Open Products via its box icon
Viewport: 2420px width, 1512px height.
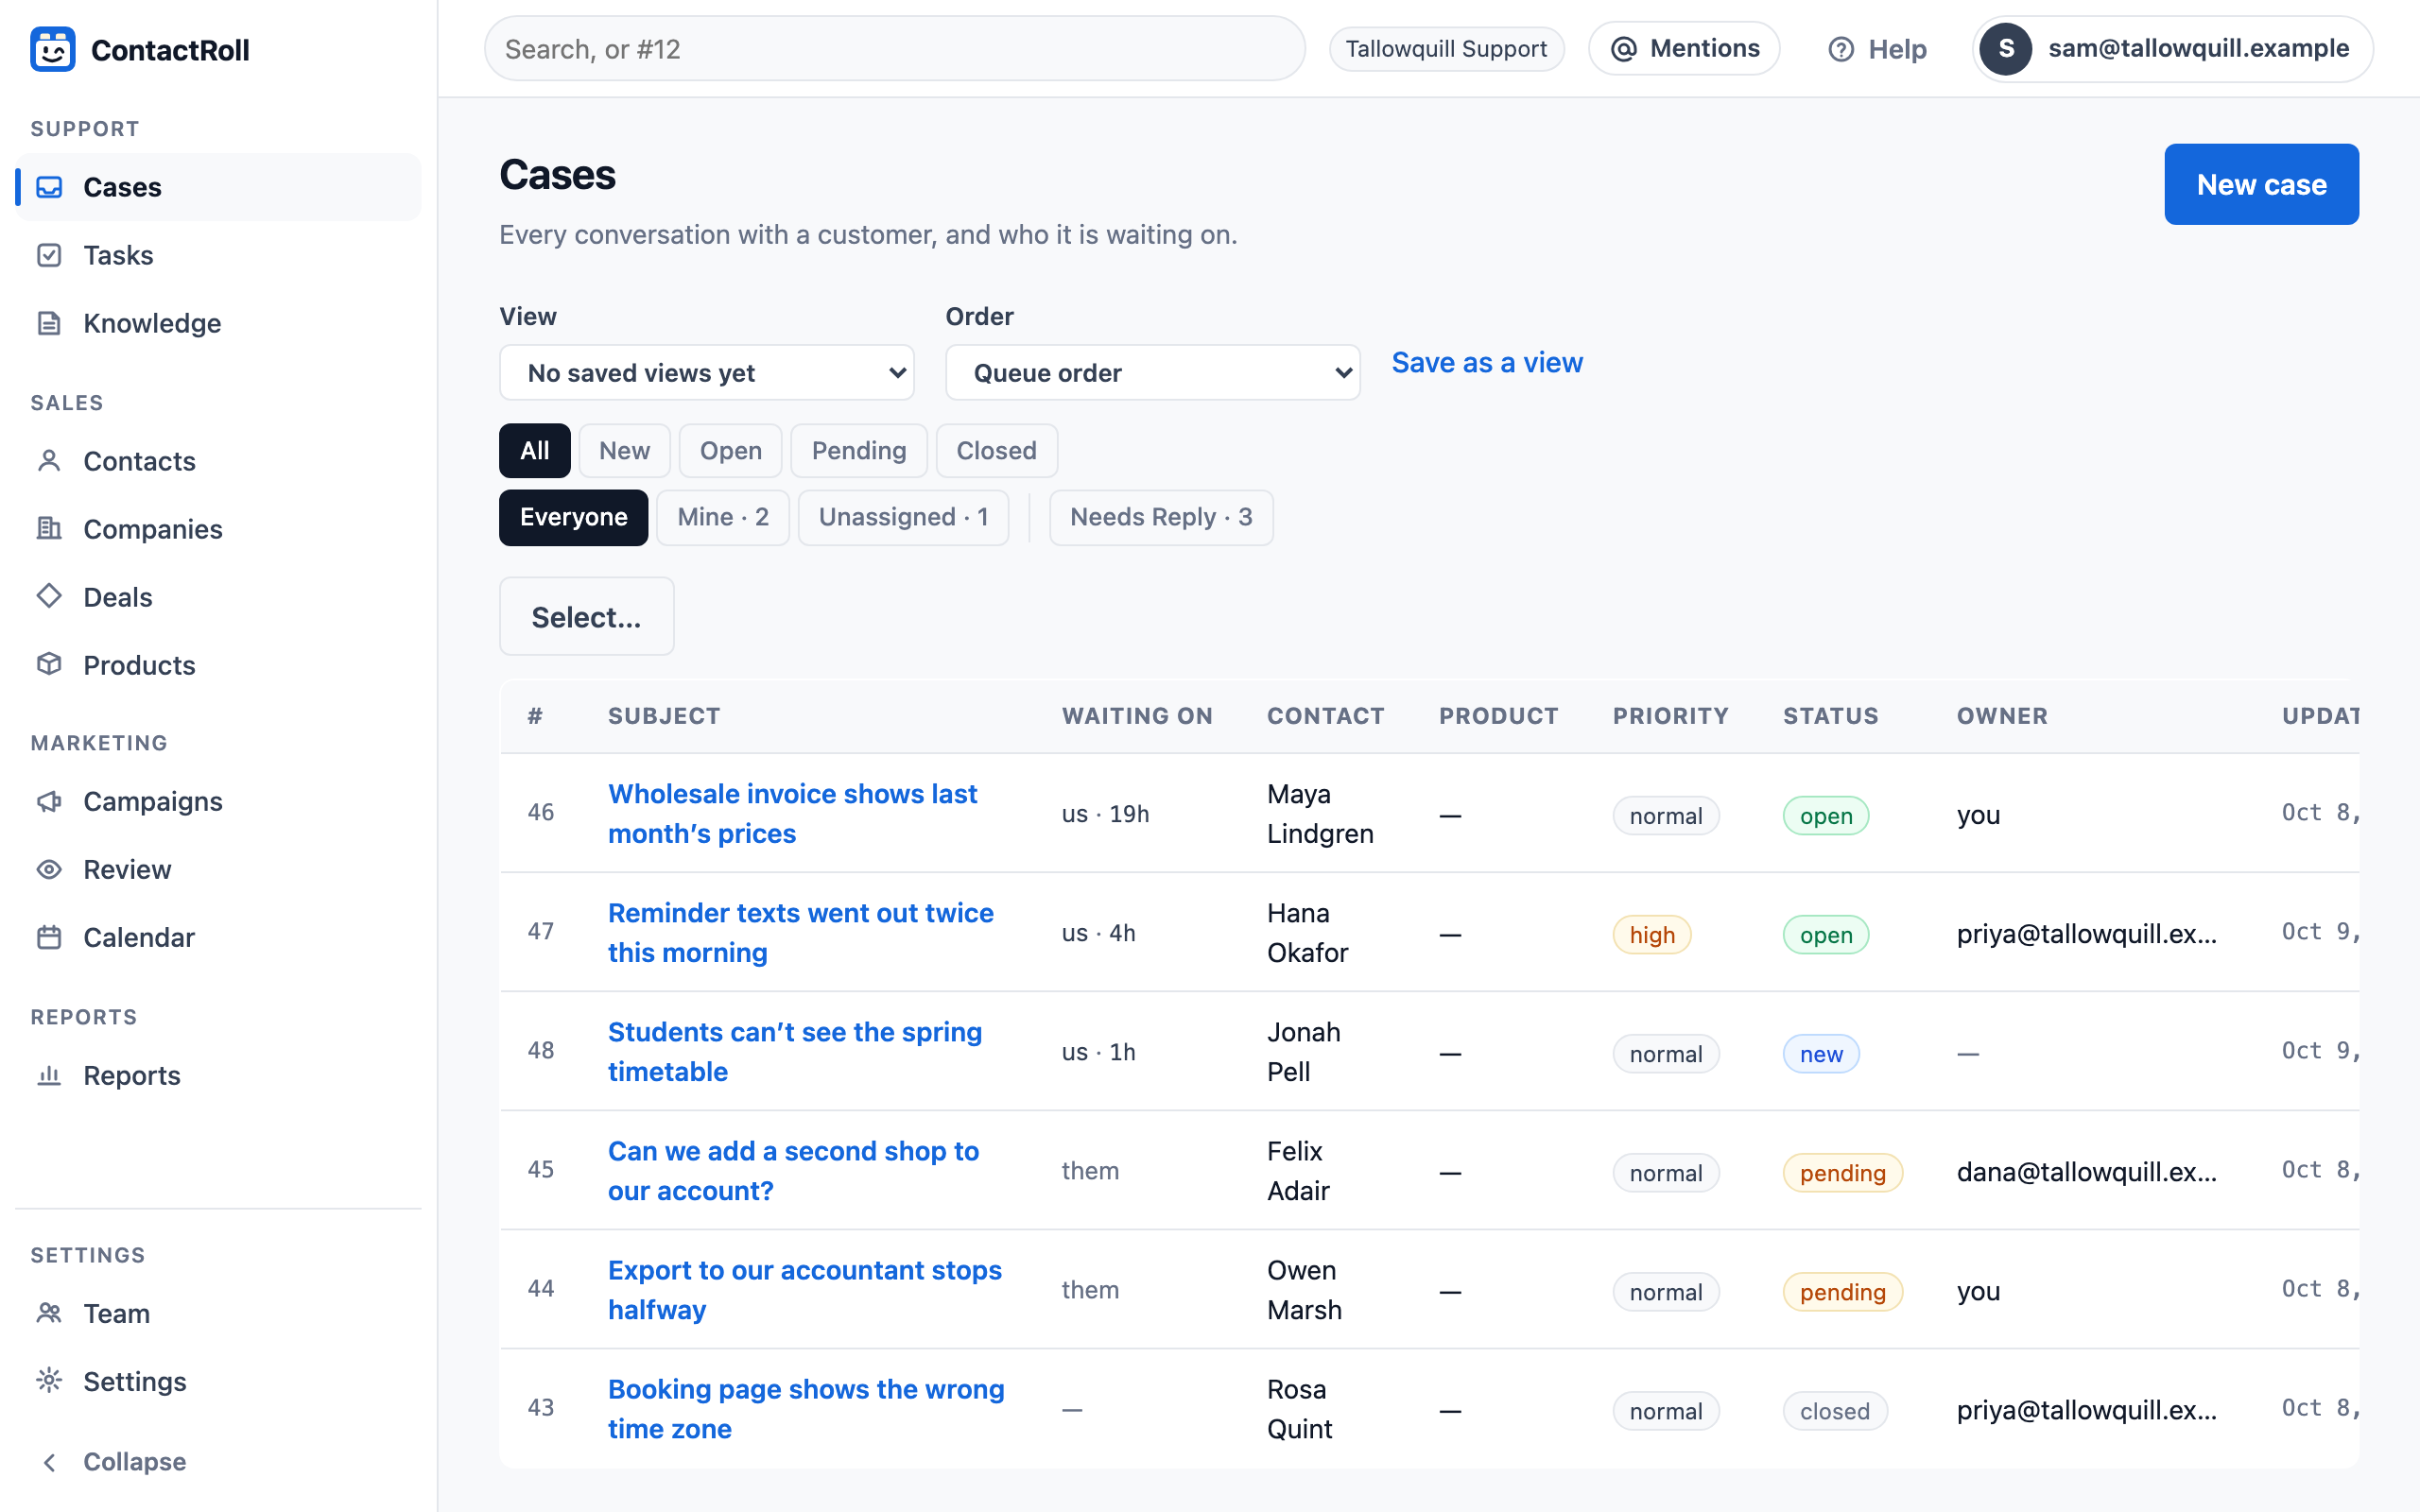(x=49, y=665)
